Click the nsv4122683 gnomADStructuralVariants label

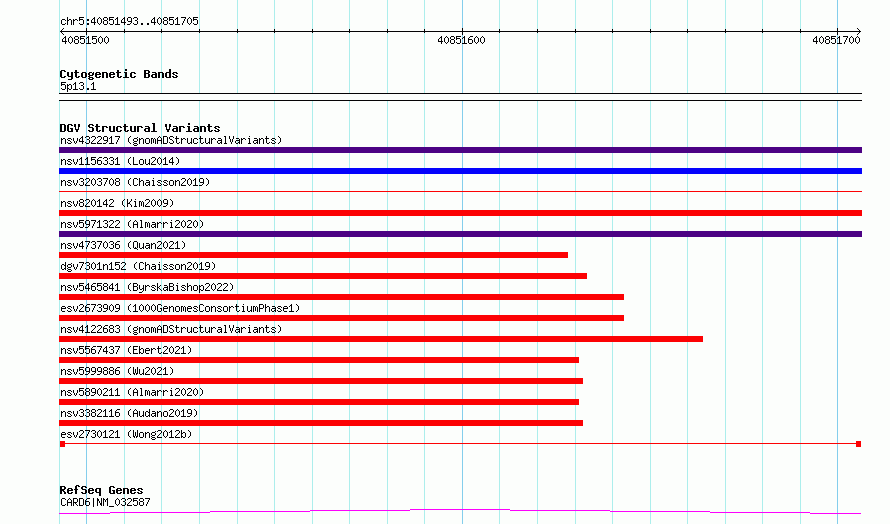(171, 329)
